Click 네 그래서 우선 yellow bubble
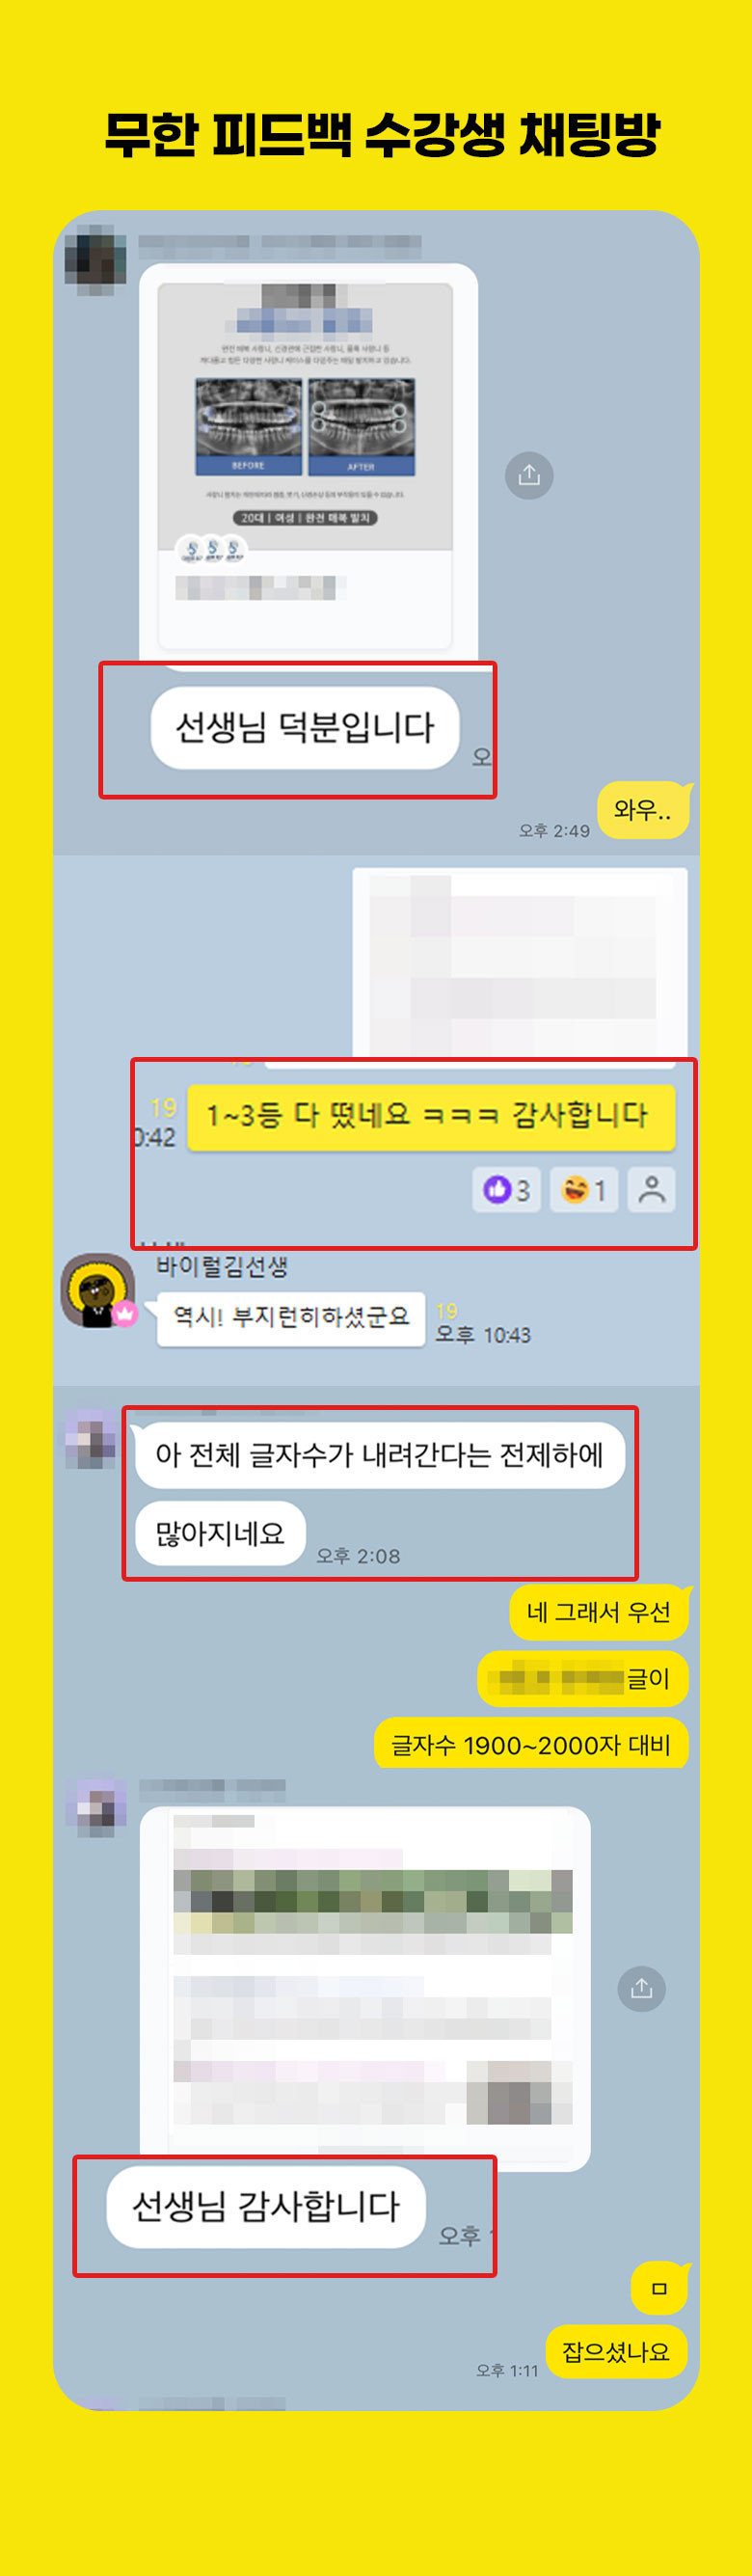The height and width of the screenshot is (2576, 752). pos(599,1613)
